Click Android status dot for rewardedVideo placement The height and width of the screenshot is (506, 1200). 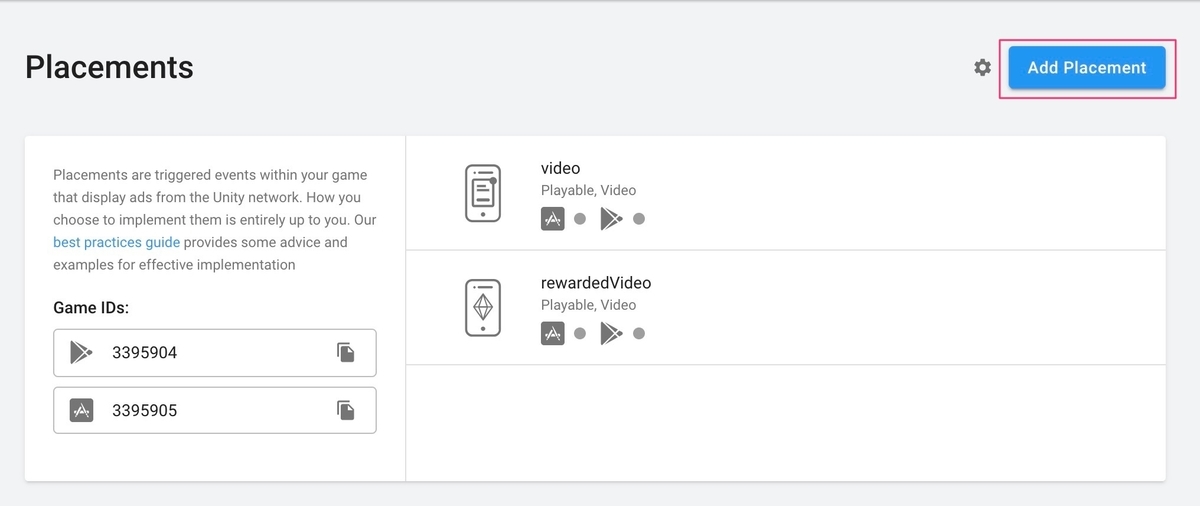639,334
